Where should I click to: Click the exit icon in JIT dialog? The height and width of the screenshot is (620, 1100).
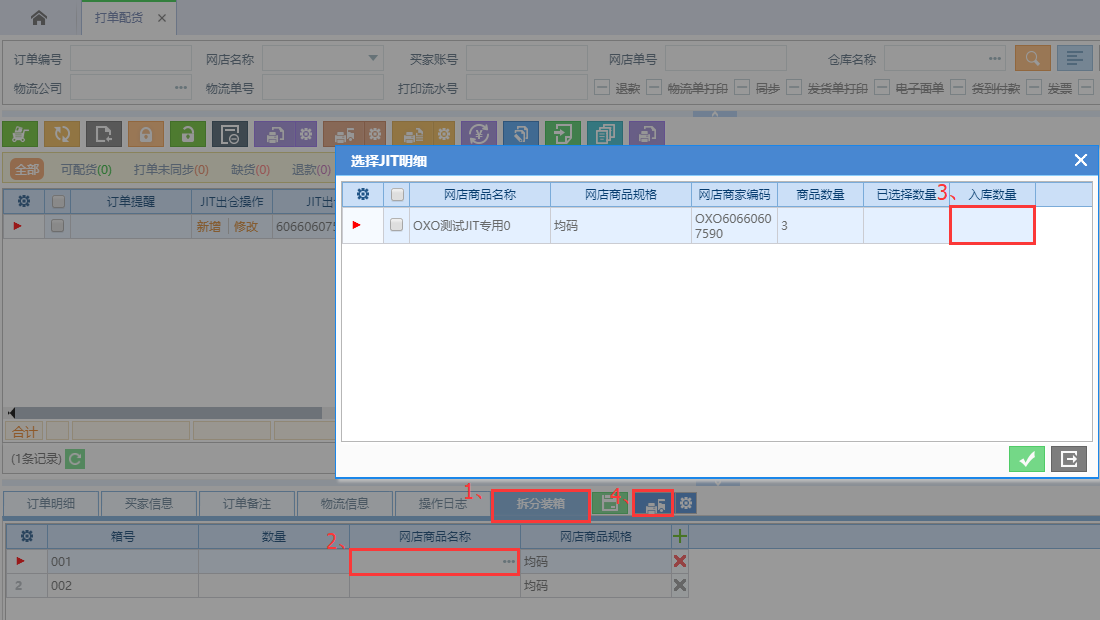(1069, 459)
